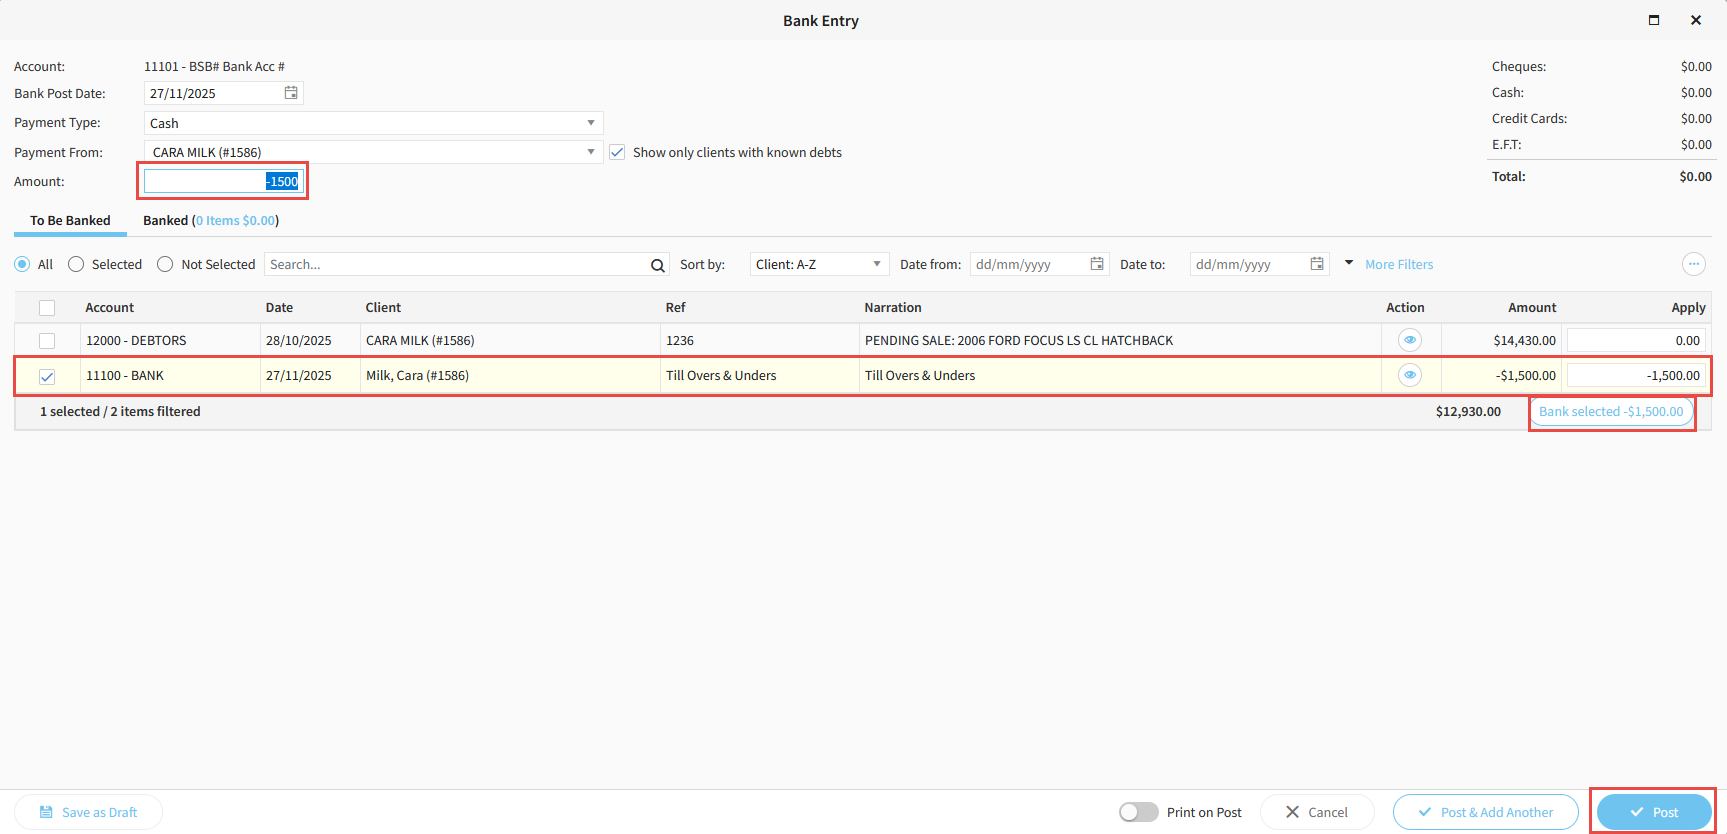Click the search magnifier icon

[657, 265]
